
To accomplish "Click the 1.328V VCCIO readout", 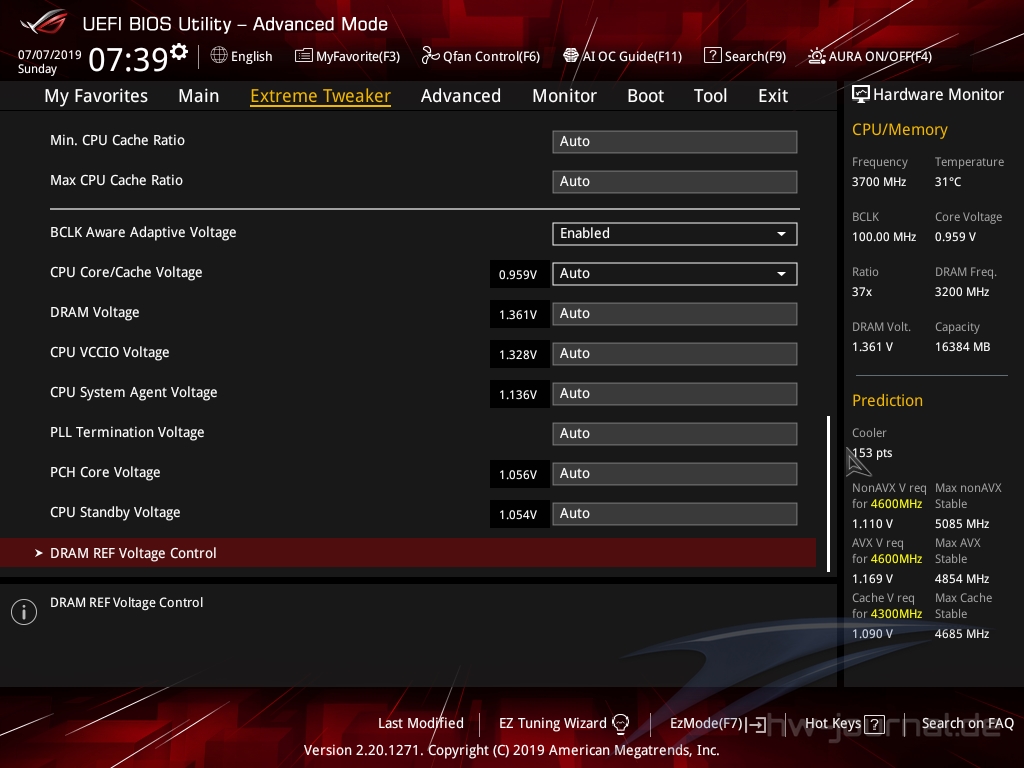I will tap(519, 354).
